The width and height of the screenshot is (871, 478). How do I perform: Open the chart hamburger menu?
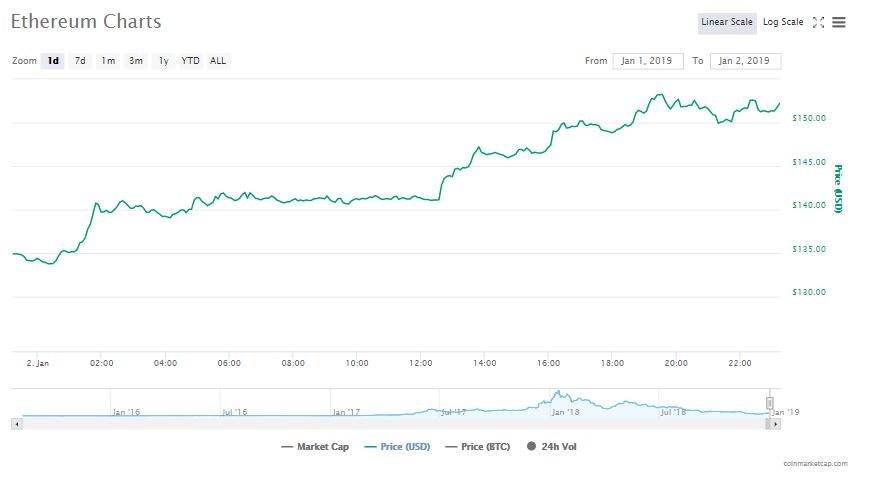[x=839, y=22]
